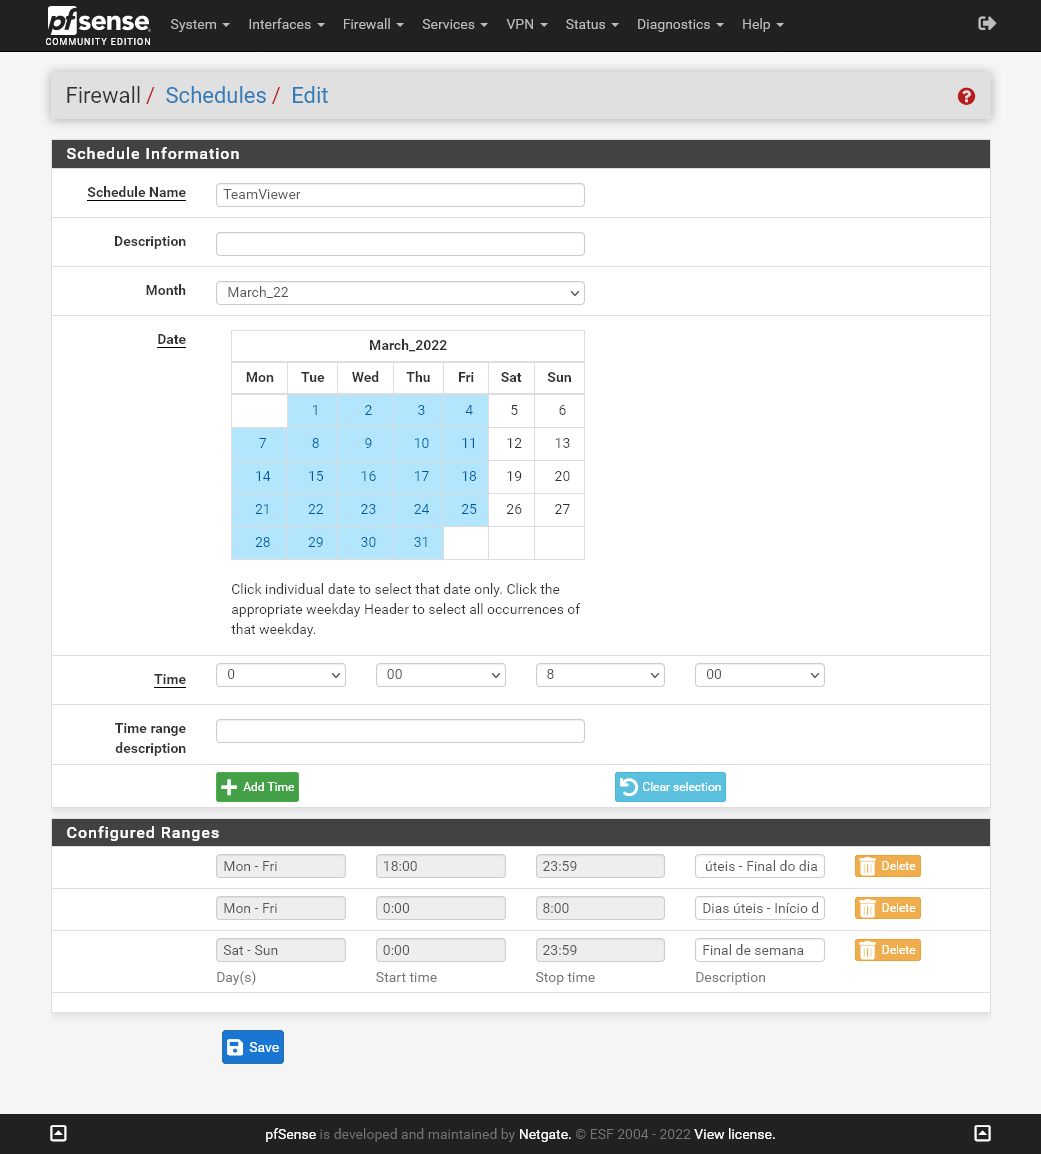Open the start hour dropdown set to 0
1041x1154 pixels.
280,675
